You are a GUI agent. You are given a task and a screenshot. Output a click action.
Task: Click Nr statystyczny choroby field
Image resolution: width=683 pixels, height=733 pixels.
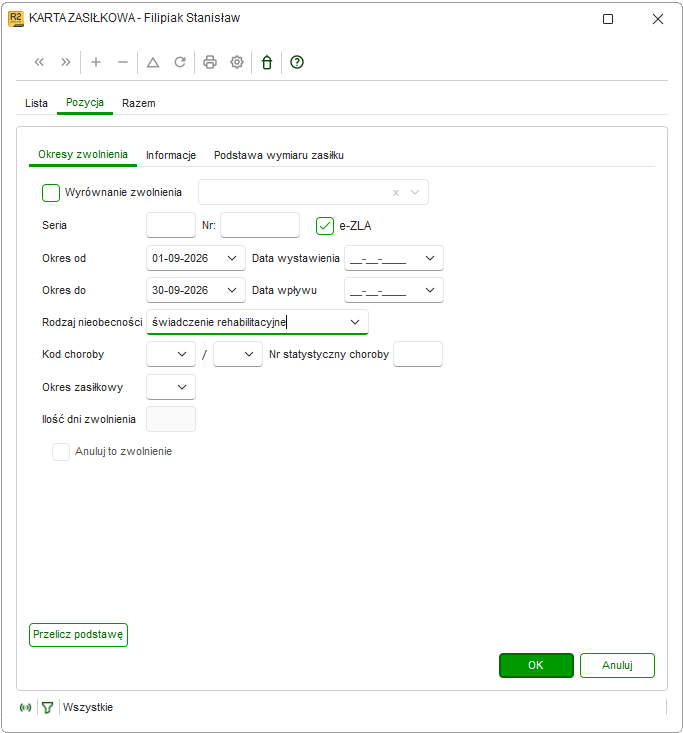pos(418,354)
